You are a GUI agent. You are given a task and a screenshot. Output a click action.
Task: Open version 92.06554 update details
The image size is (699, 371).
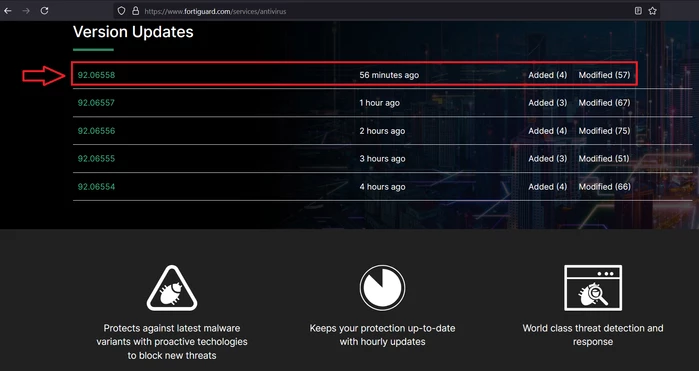coord(96,186)
